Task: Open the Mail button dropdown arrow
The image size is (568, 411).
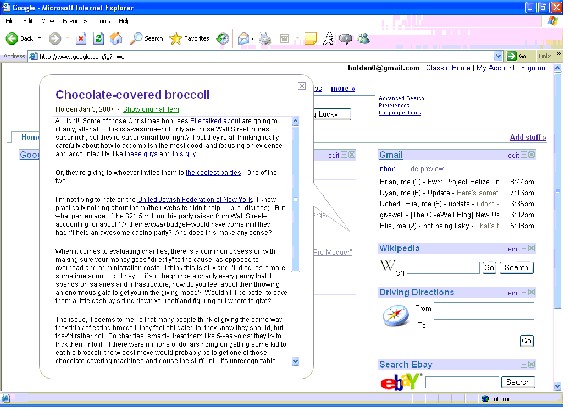Action: (252, 38)
